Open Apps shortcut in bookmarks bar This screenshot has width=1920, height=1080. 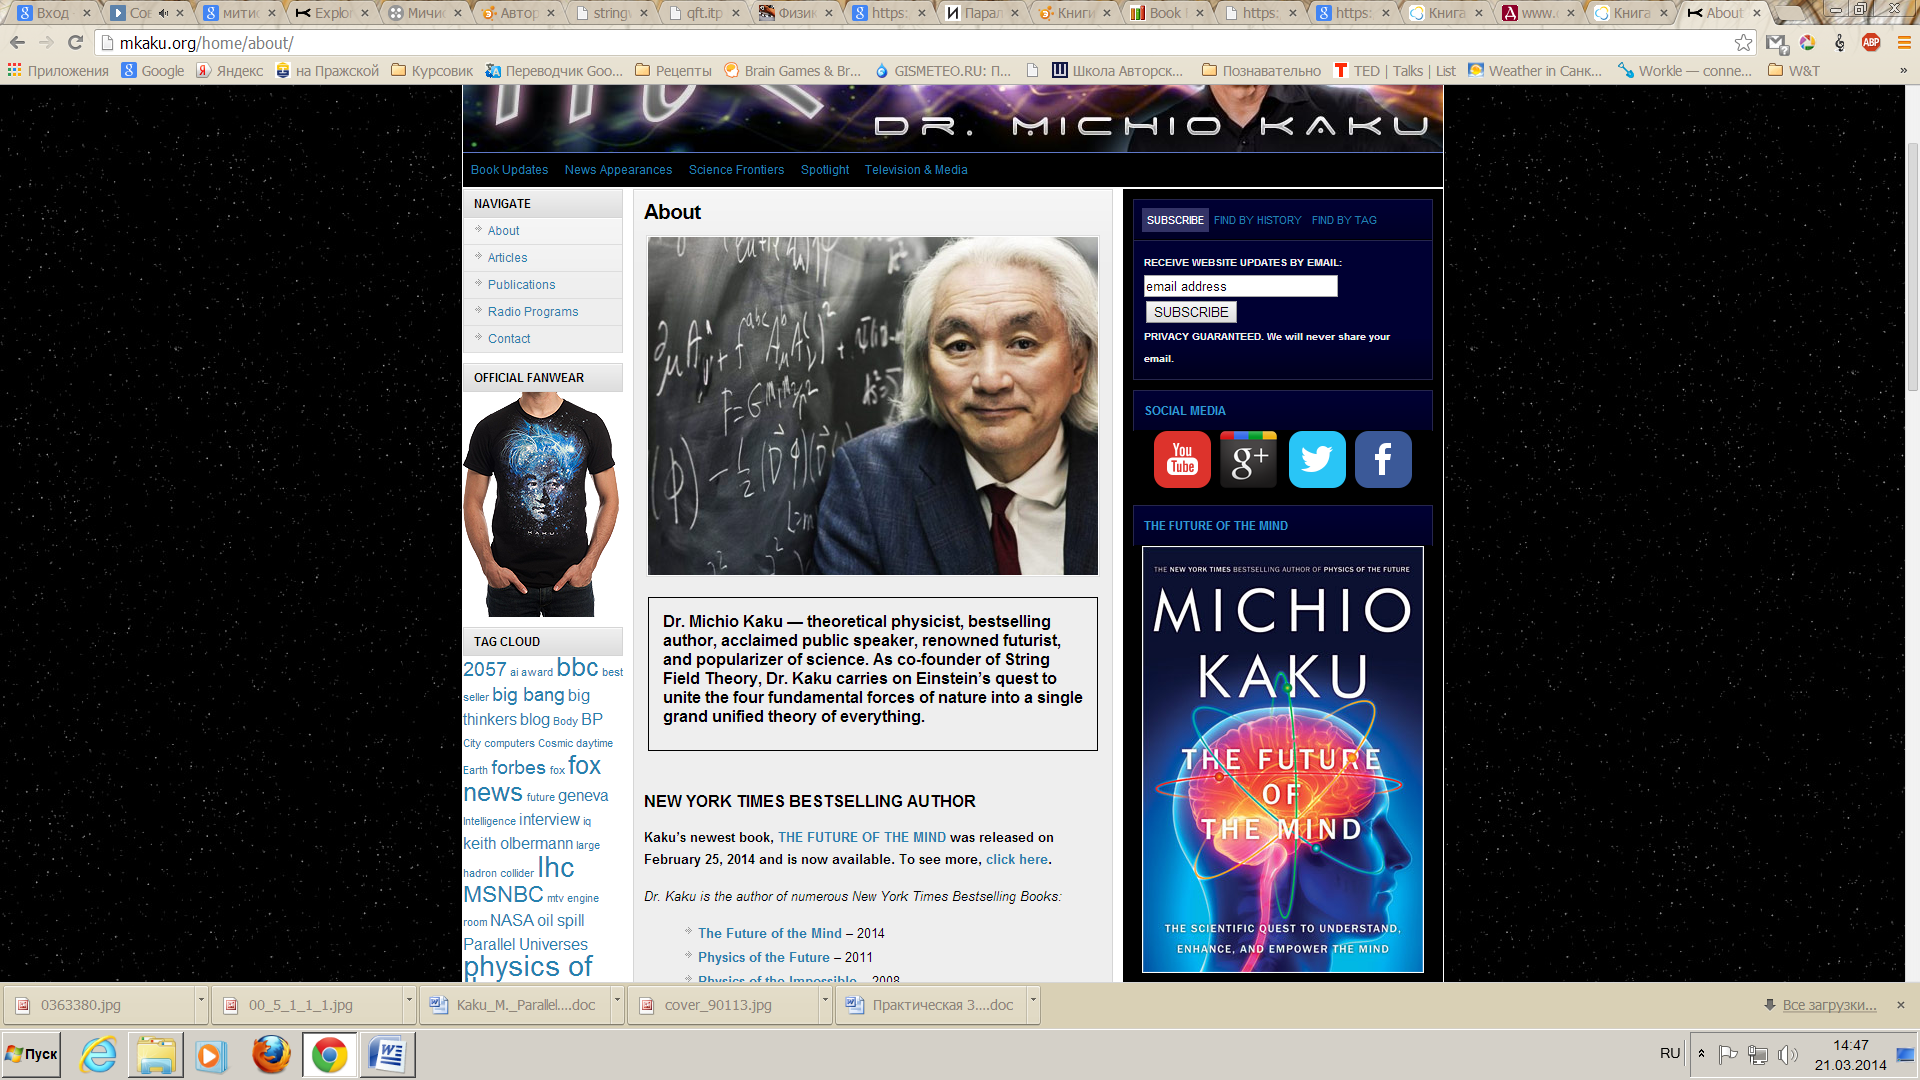(x=58, y=71)
